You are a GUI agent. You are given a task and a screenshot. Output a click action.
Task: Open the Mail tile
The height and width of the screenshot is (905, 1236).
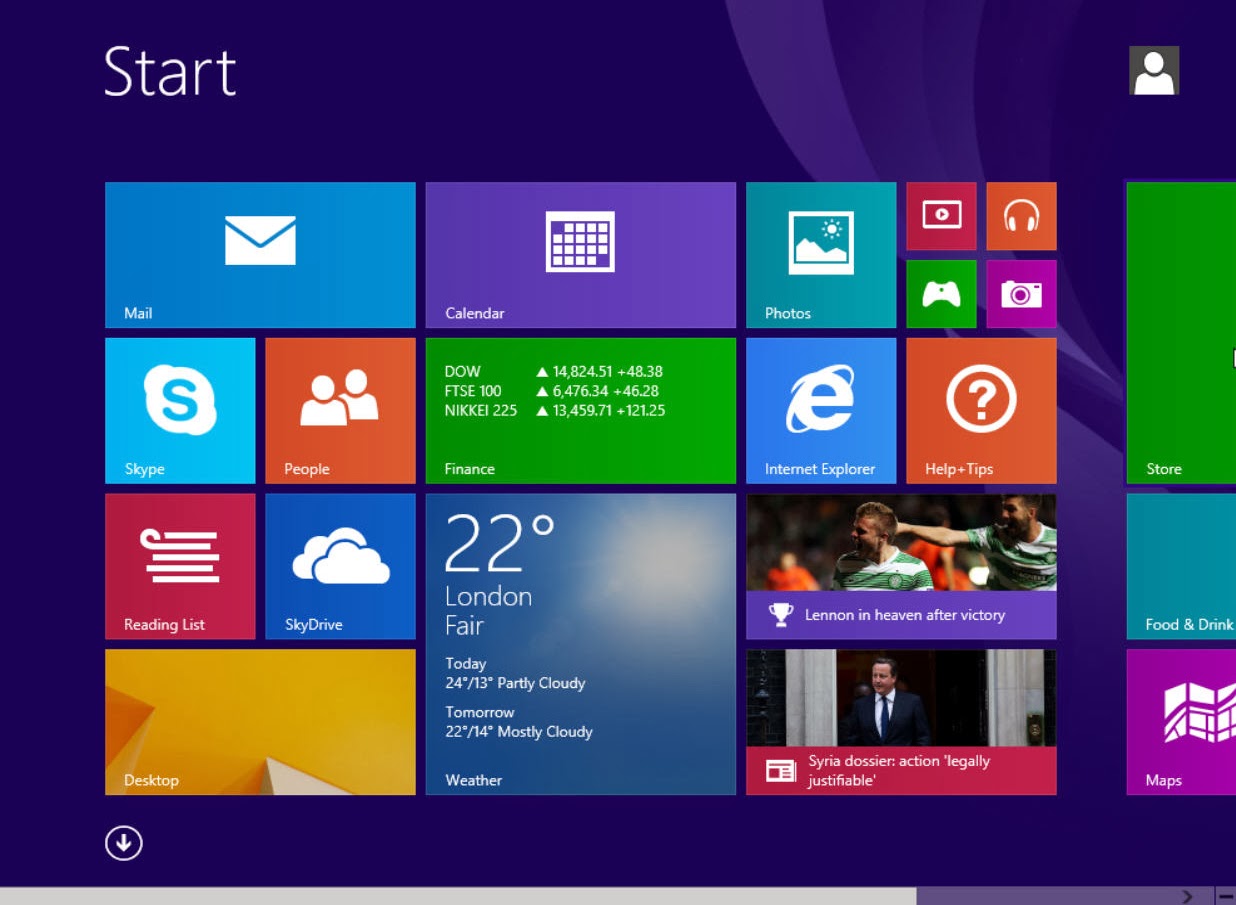pyautogui.click(x=260, y=255)
